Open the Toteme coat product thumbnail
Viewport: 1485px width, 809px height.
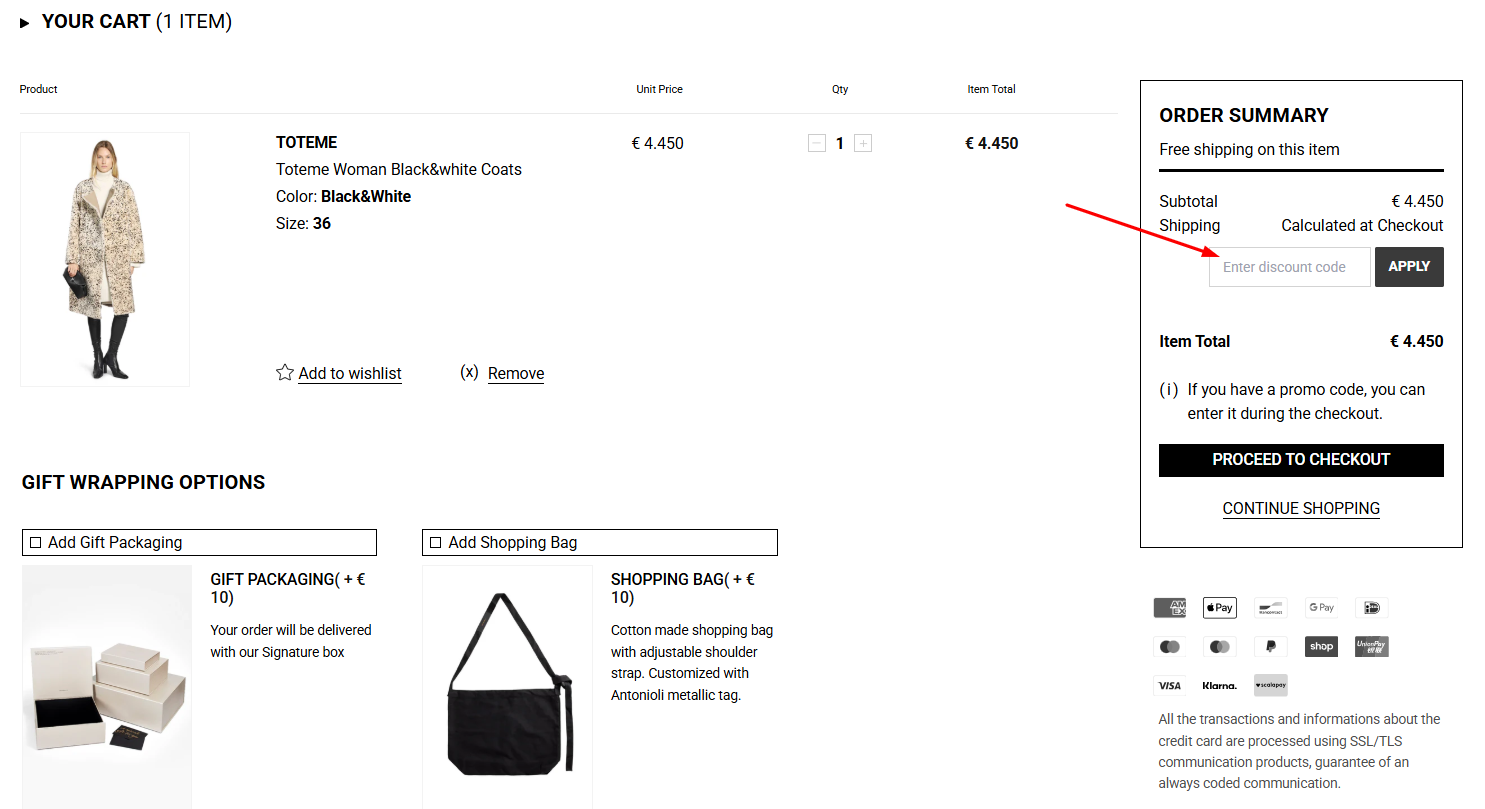(x=105, y=259)
